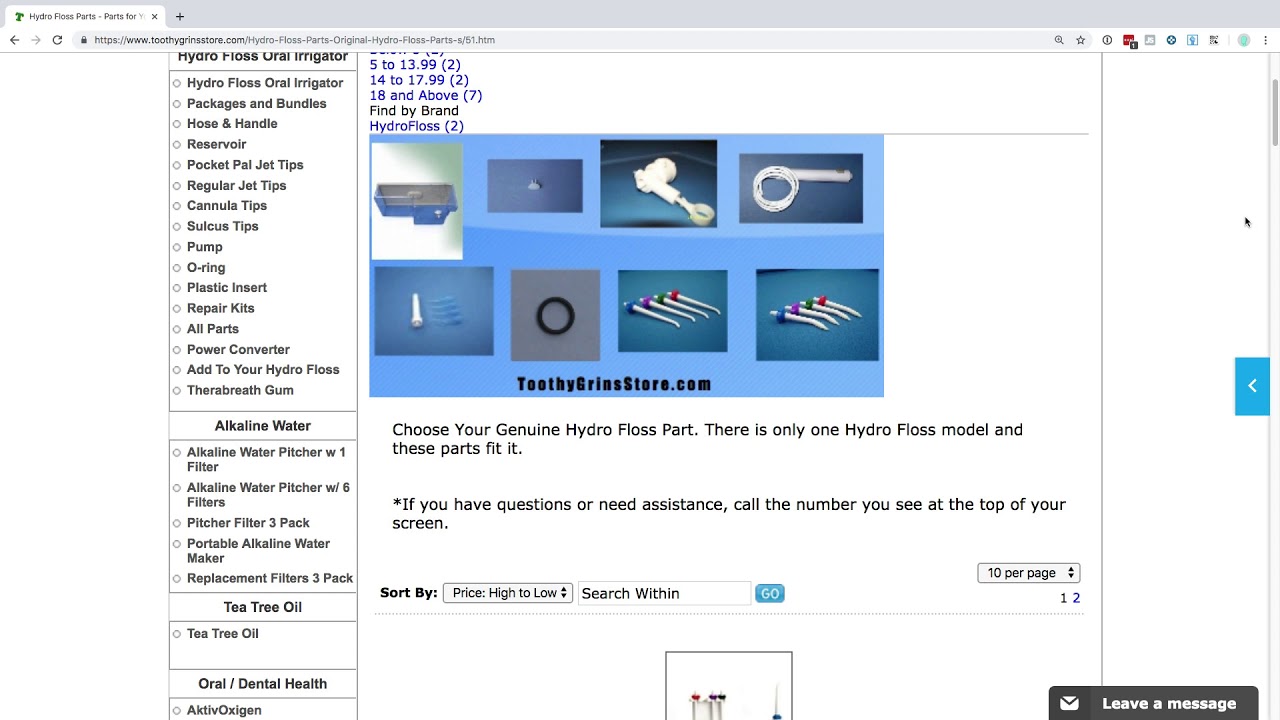Click the URL in the address bar
This screenshot has height=720, width=1280.
(295, 40)
